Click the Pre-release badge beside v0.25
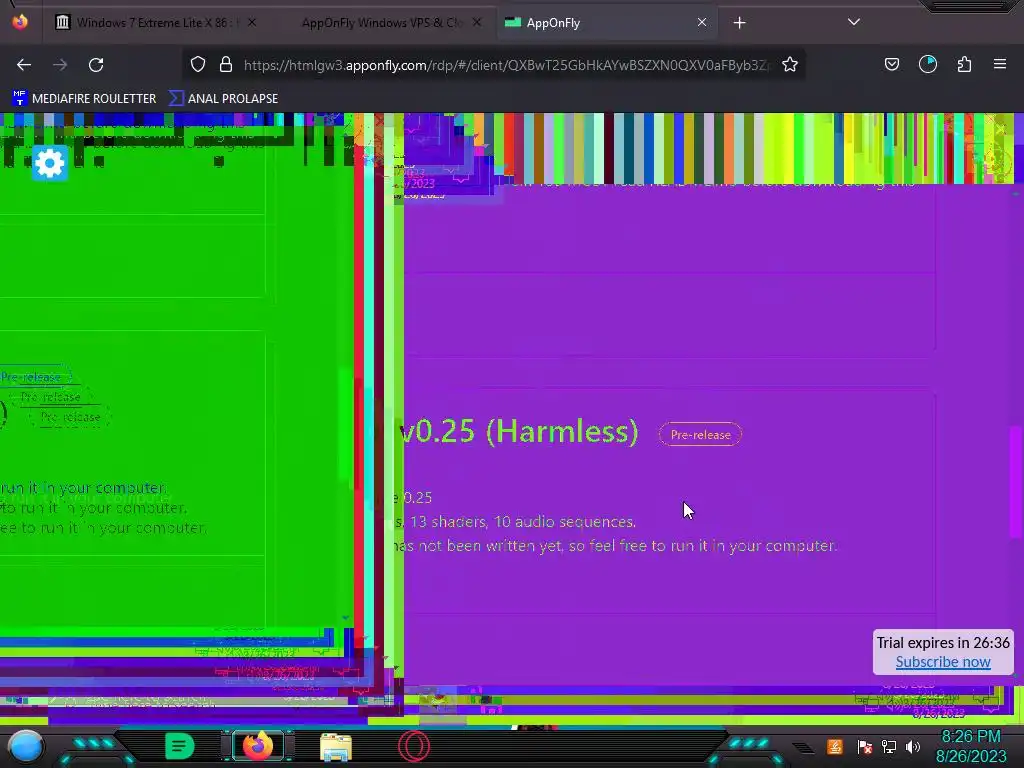This screenshot has height=768, width=1024. 700,435
